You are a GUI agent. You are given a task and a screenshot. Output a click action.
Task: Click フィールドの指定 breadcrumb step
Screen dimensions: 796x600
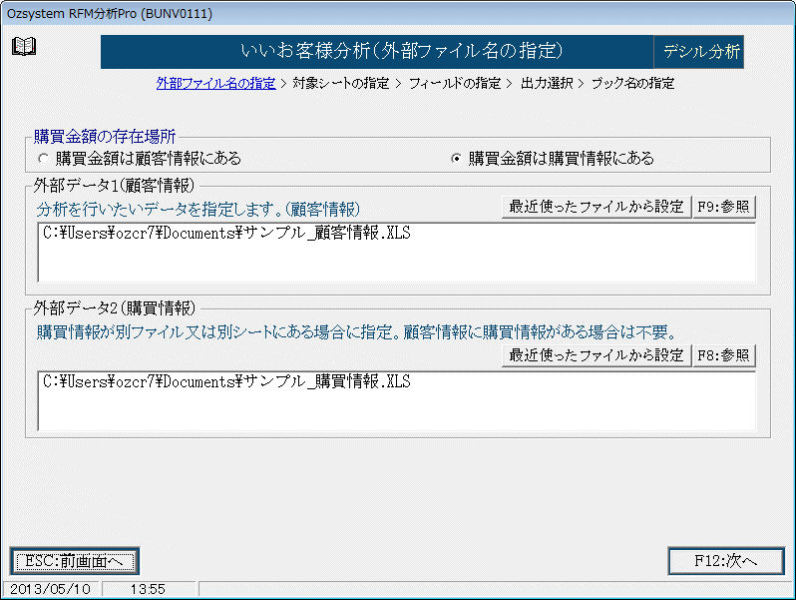point(455,83)
